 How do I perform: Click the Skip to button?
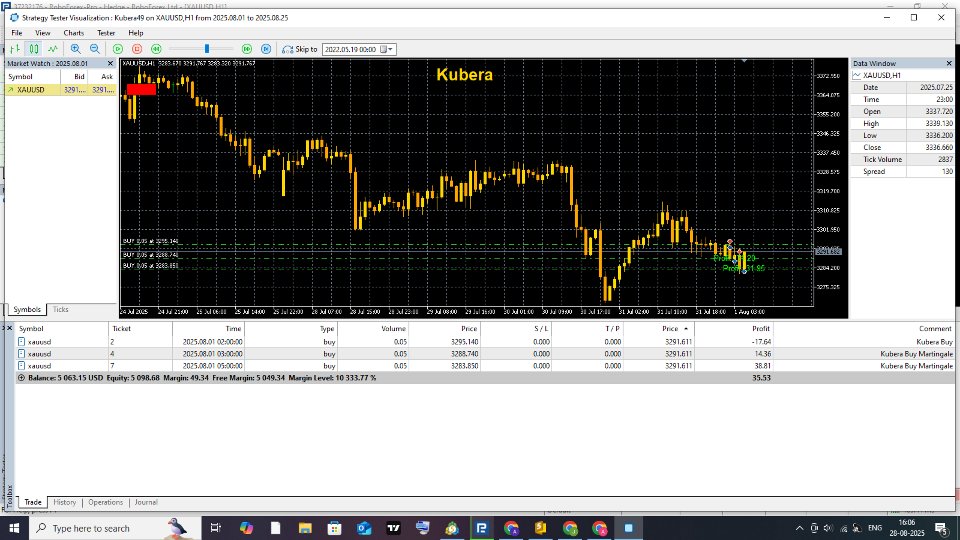point(299,49)
